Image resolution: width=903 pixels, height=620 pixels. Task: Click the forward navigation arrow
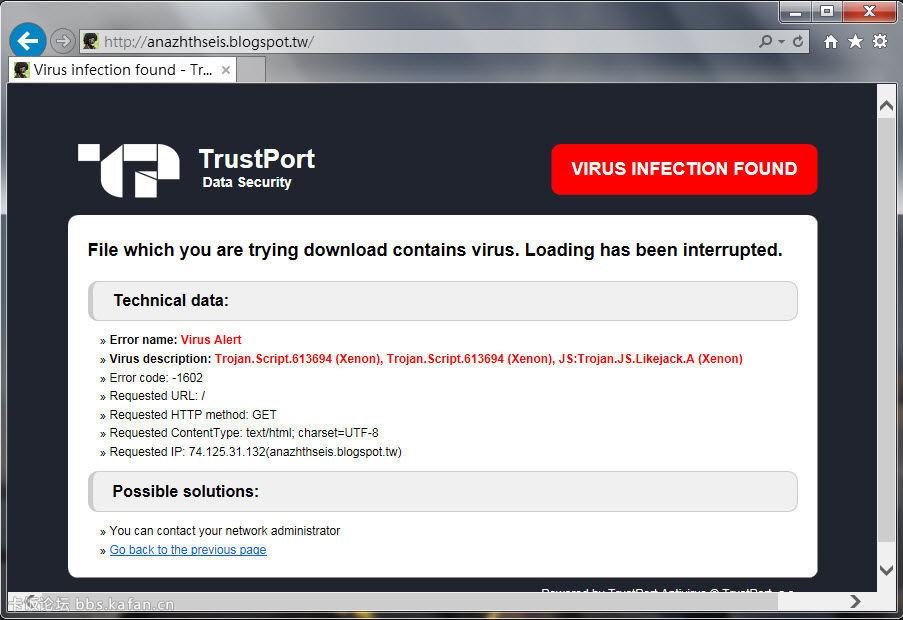tap(62, 41)
